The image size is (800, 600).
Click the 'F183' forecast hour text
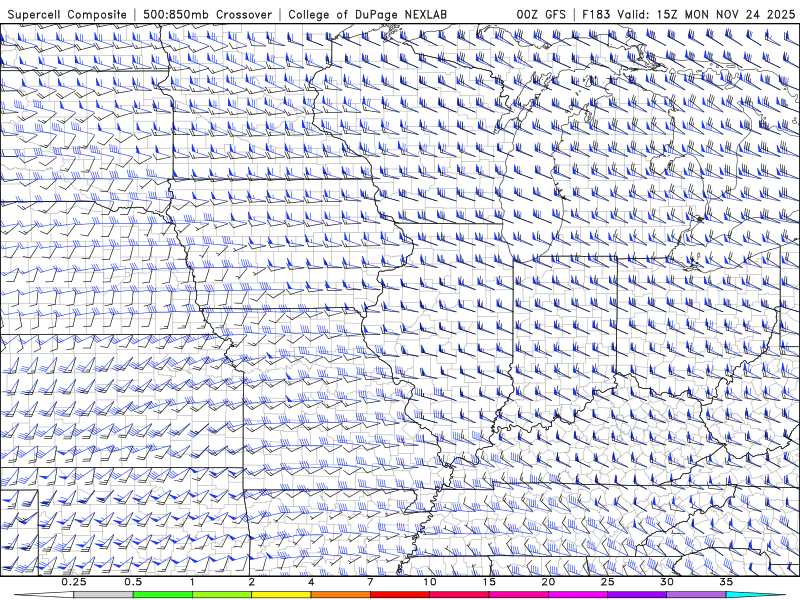point(597,14)
